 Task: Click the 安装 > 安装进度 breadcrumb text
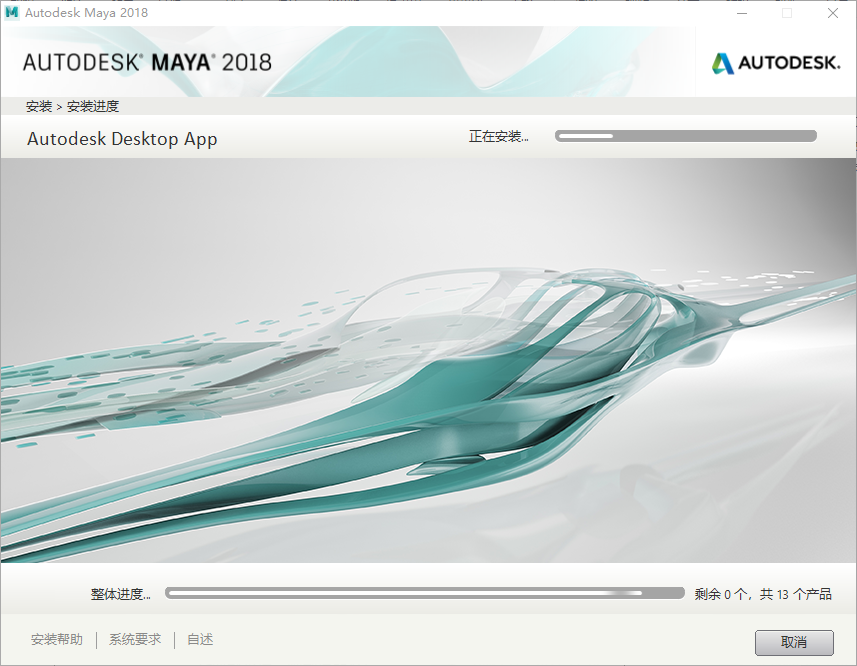(x=72, y=106)
